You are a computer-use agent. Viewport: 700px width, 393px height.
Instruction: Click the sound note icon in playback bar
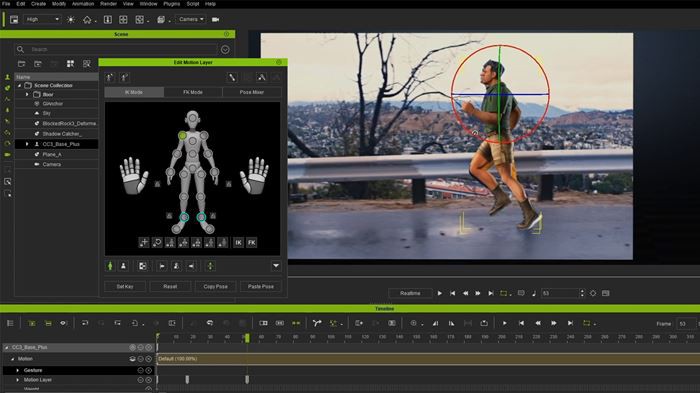coord(534,293)
